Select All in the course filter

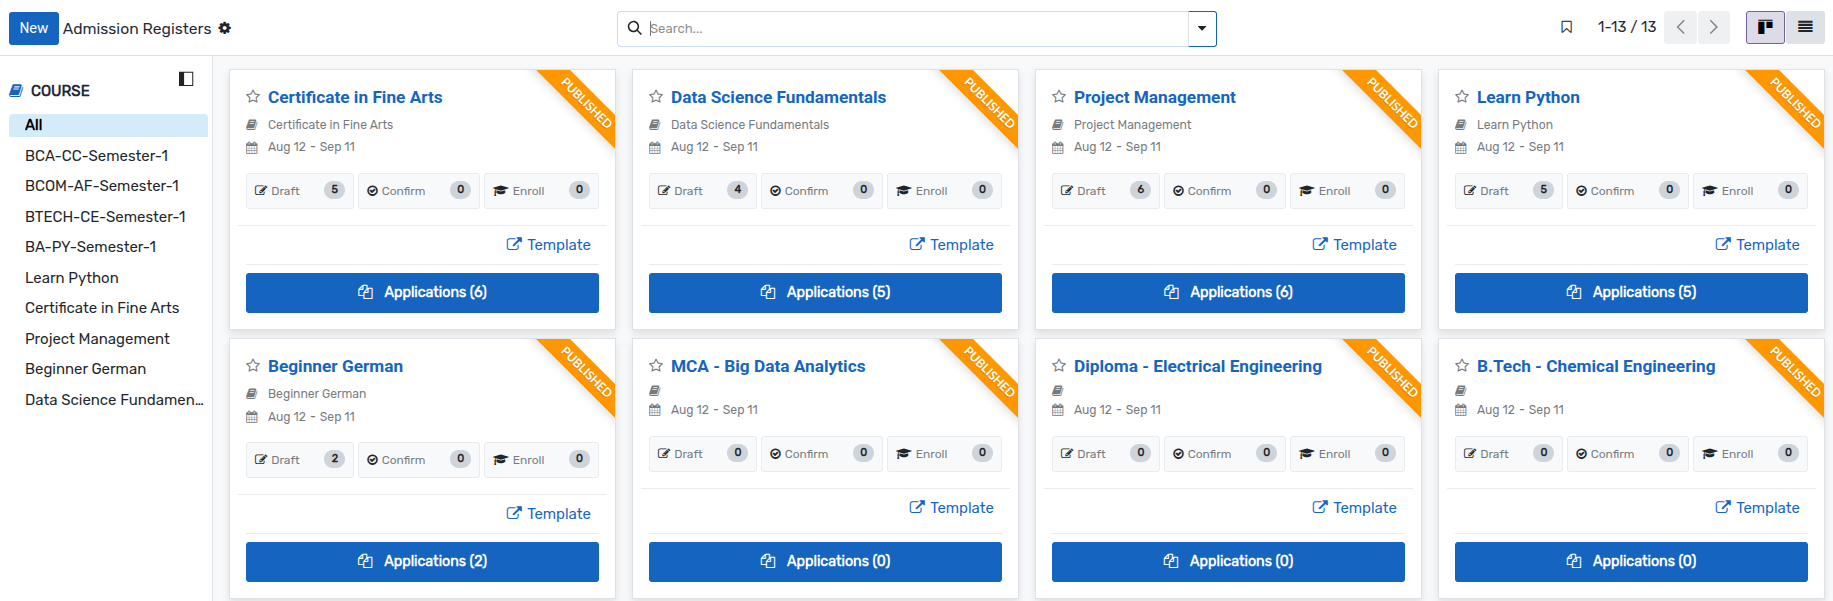tap(108, 125)
